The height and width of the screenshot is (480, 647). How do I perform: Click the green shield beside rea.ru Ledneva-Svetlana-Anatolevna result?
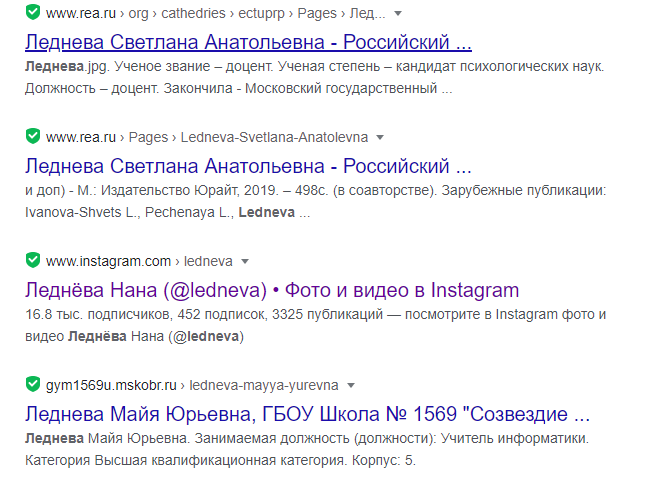point(32,136)
